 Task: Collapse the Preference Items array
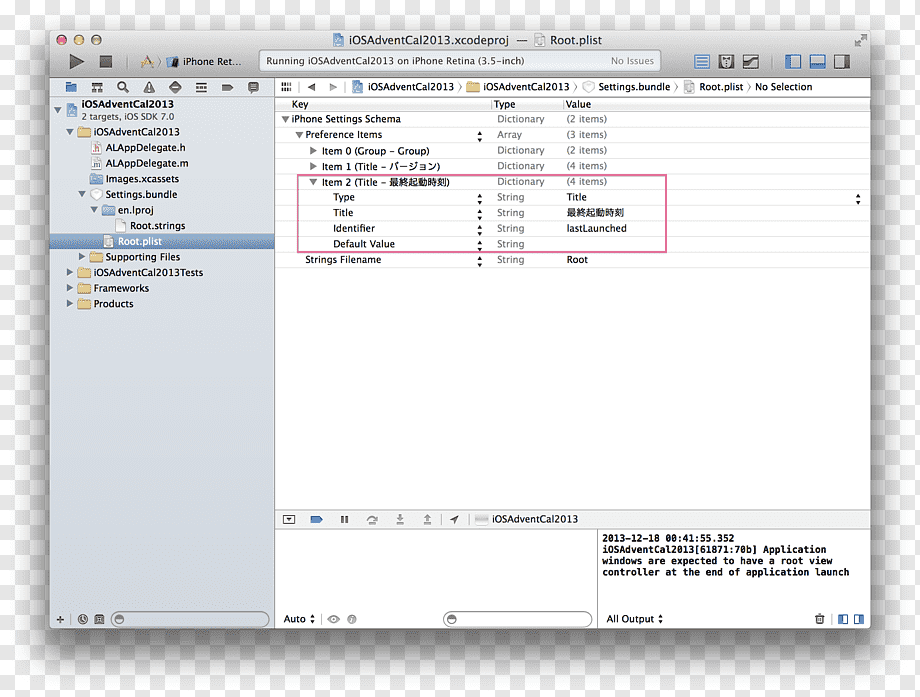tap(299, 135)
